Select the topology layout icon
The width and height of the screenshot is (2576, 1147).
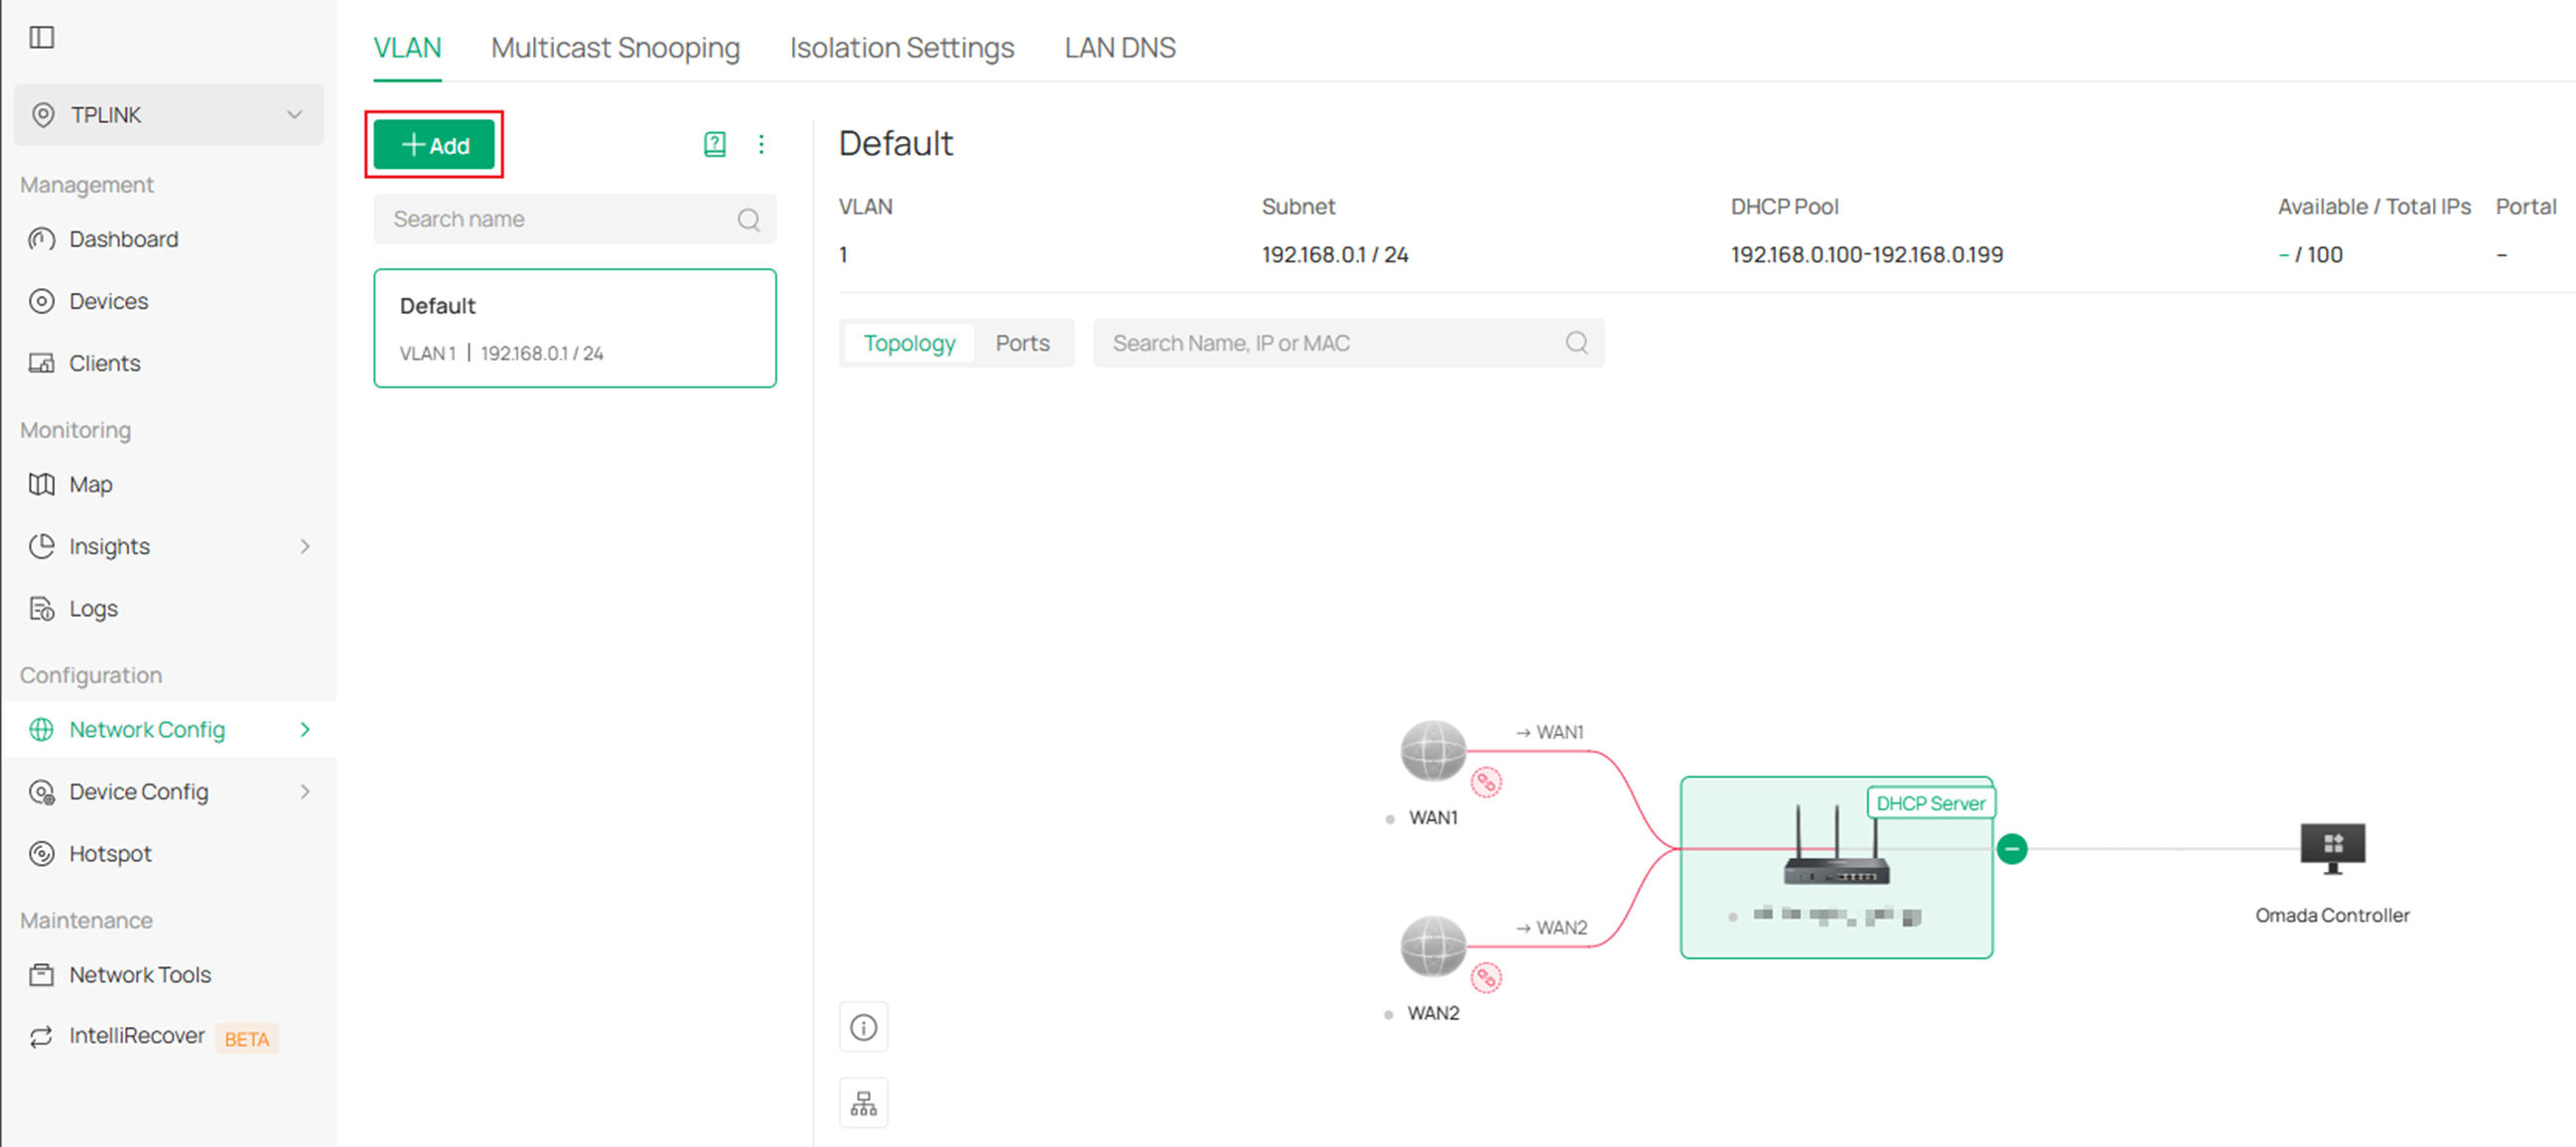pyautogui.click(x=863, y=1102)
